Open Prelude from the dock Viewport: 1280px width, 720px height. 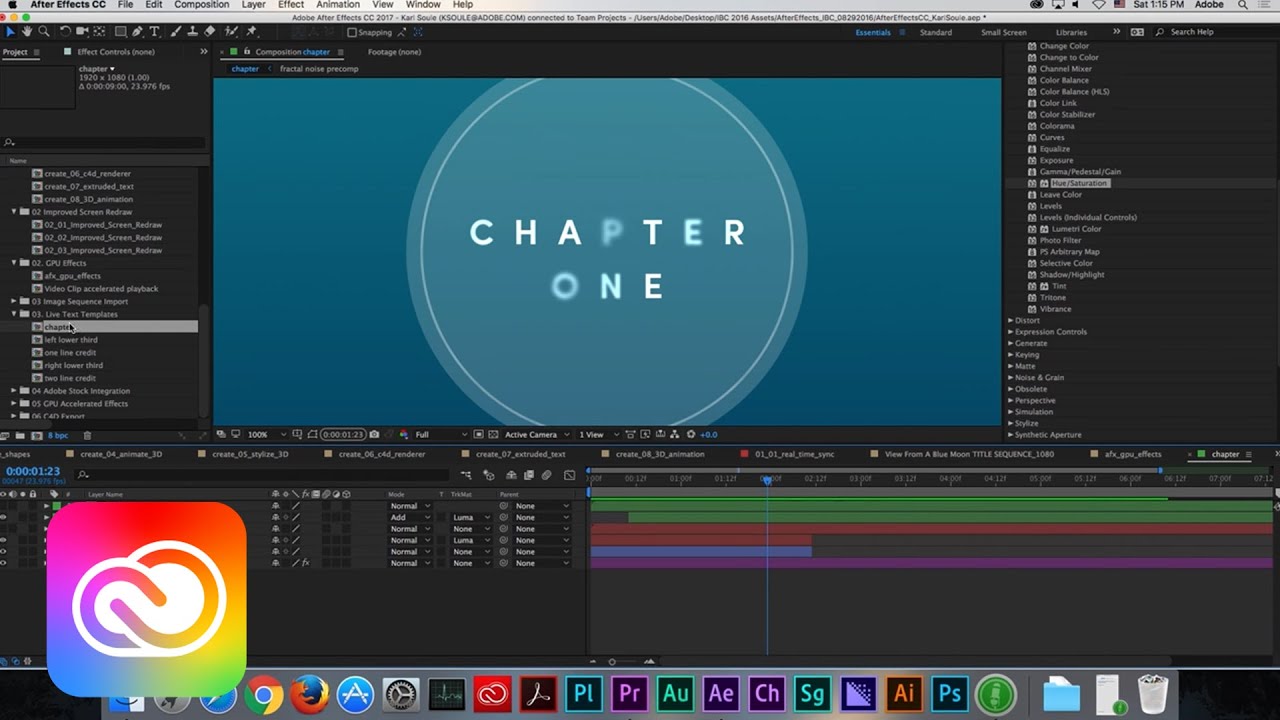tap(584, 693)
